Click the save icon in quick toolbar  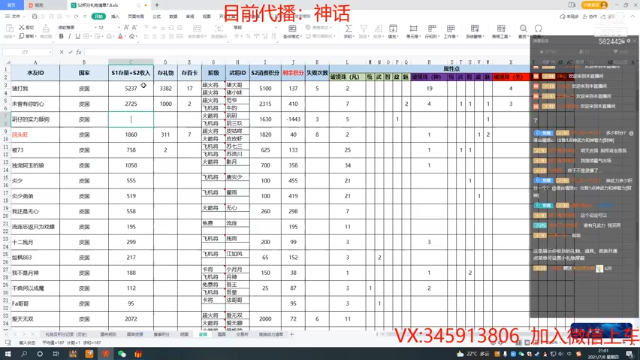[x=34, y=16]
